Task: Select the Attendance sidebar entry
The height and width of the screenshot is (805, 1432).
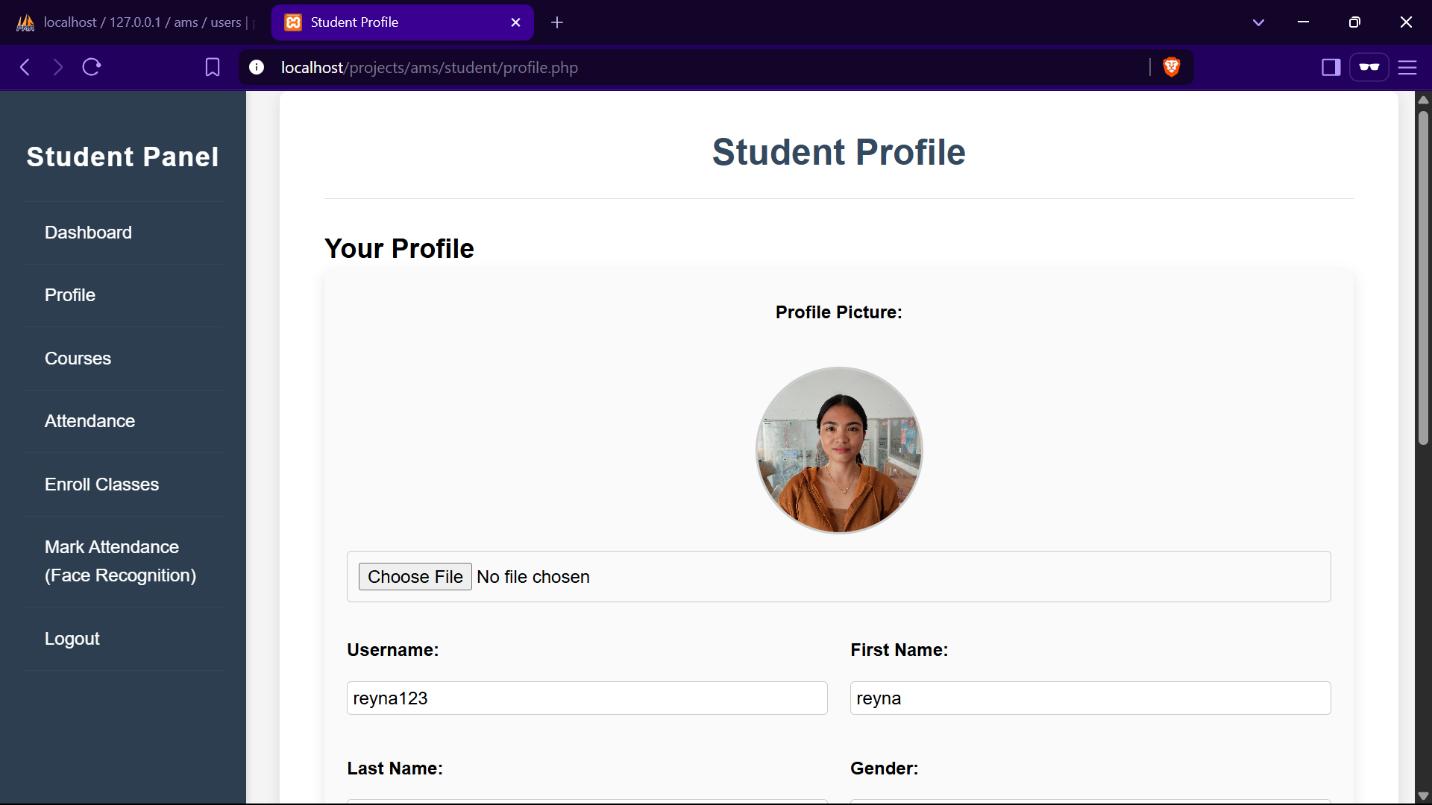Action: tap(90, 421)
